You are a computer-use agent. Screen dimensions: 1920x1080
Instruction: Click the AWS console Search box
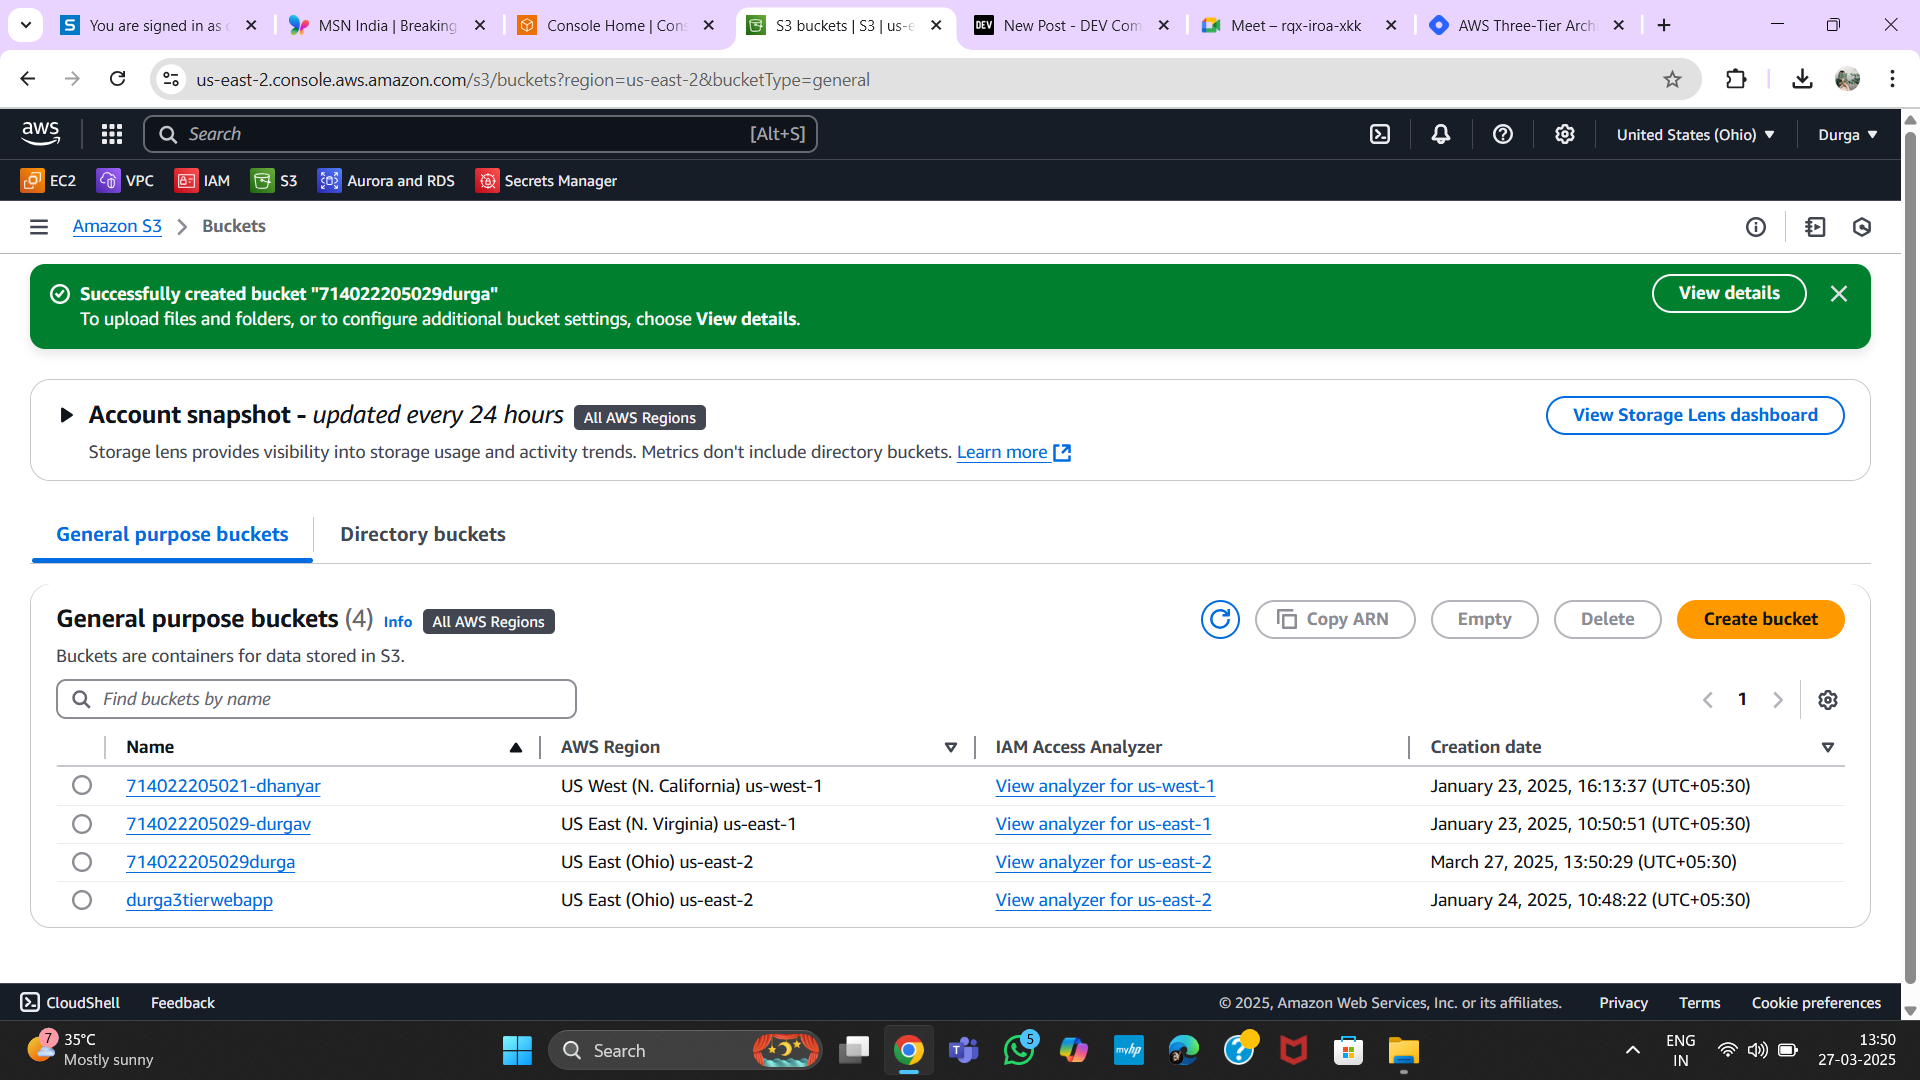click(480, 134)
